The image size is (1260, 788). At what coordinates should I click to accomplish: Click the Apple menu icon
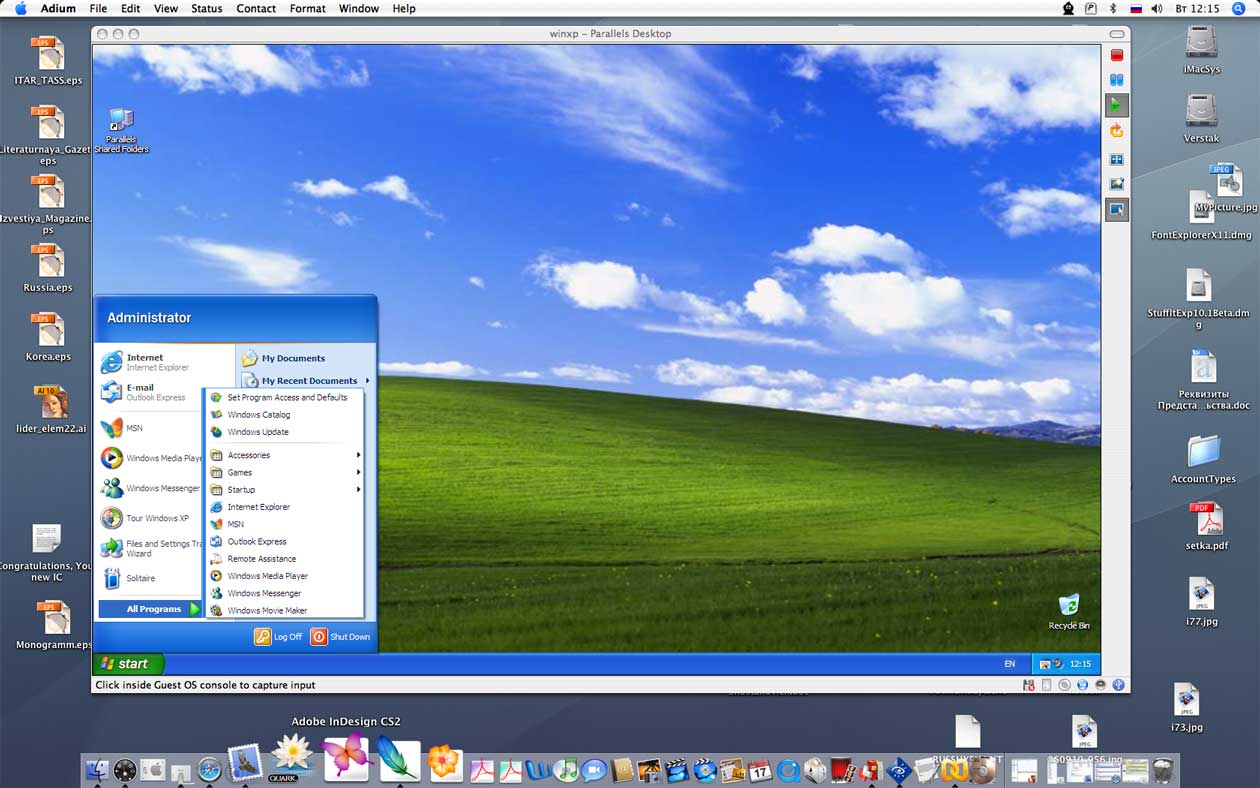[20, 8]
